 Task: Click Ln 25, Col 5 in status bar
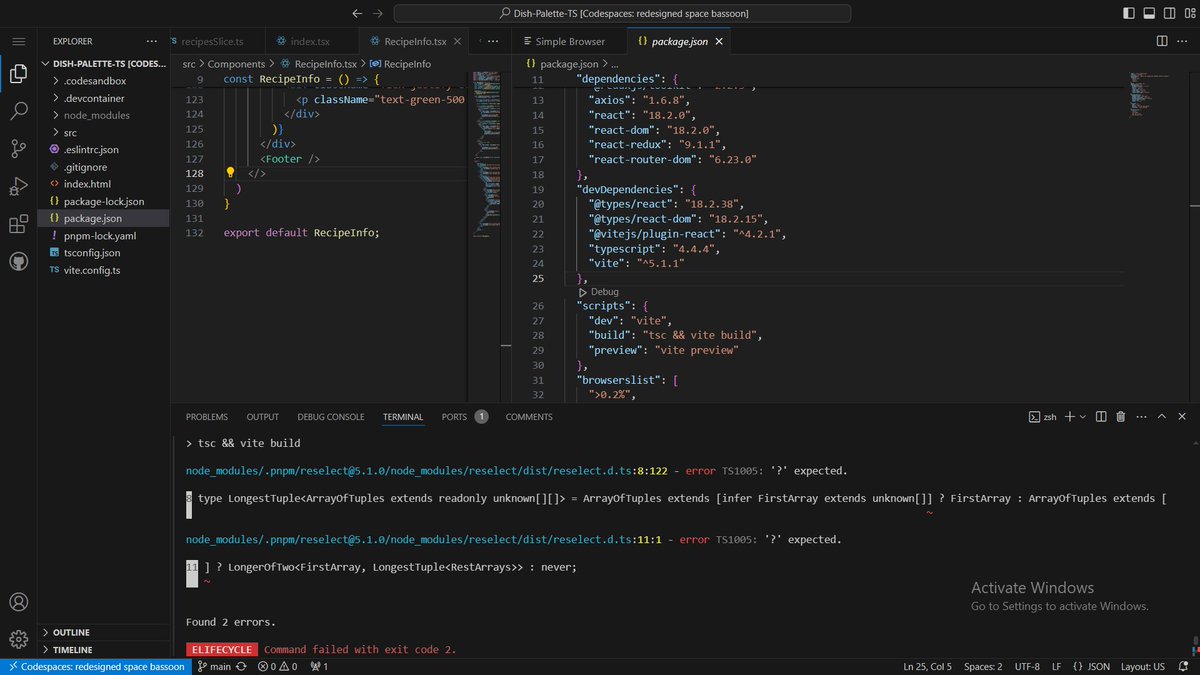[x=927, y=666]
